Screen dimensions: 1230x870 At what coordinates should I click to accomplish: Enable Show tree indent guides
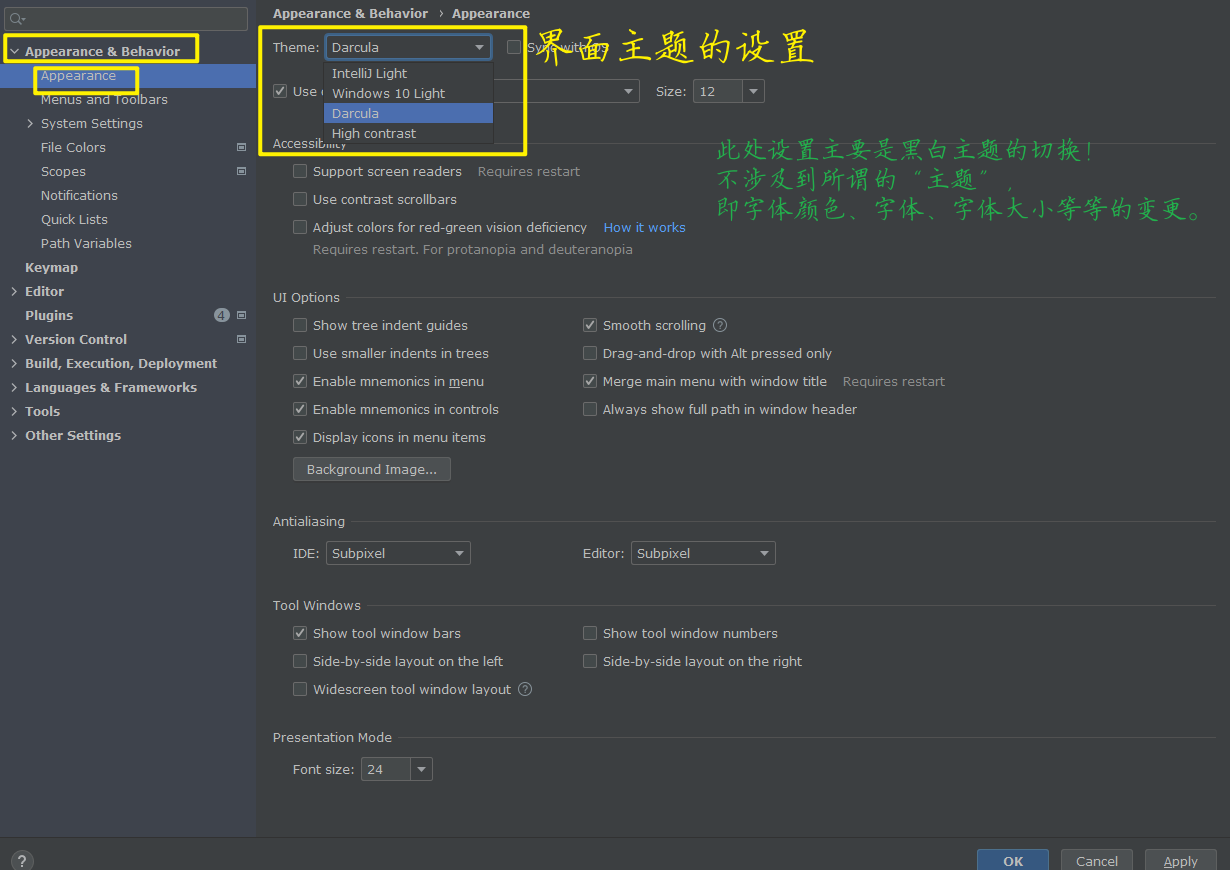(300, 325)
